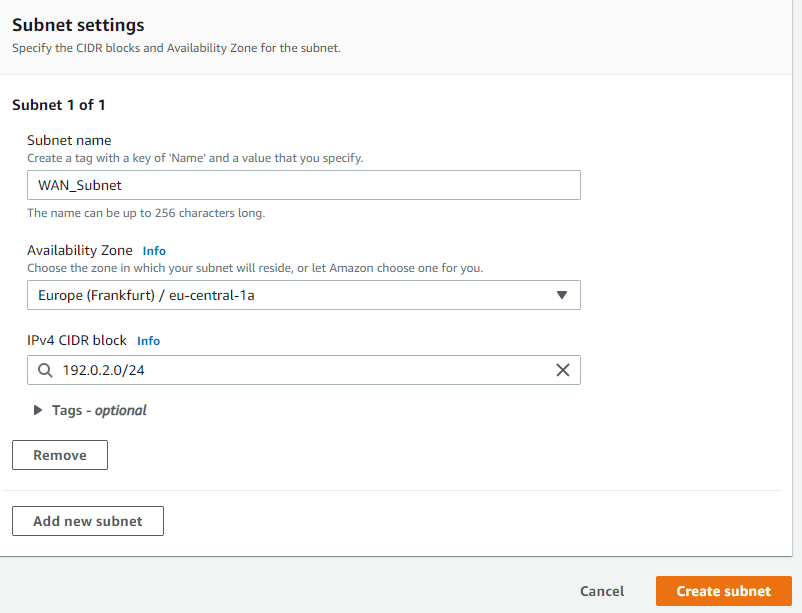Toggle the Tags - optional label
The image size is (802, 613).
pos(99,410)
